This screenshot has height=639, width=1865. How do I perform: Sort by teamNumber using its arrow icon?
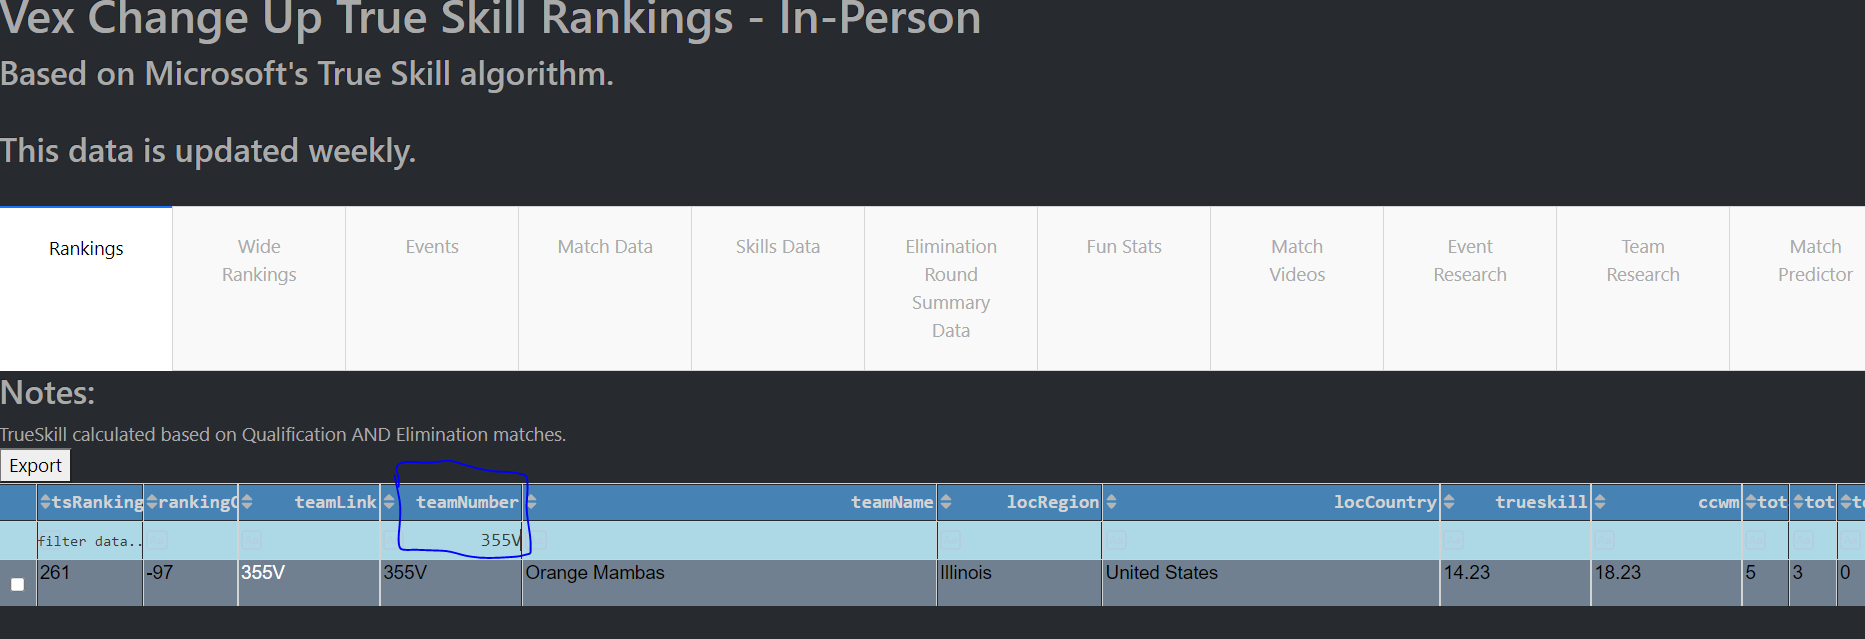click(x=389, y=502)
